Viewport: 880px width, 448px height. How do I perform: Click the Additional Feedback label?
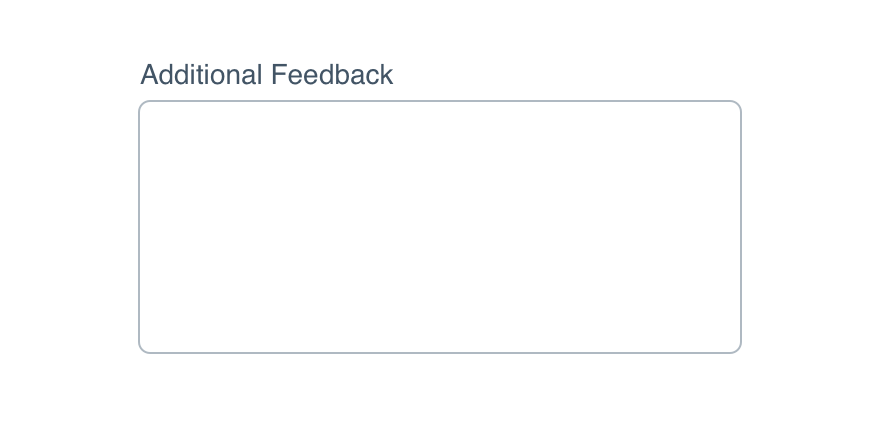(267, 75)
